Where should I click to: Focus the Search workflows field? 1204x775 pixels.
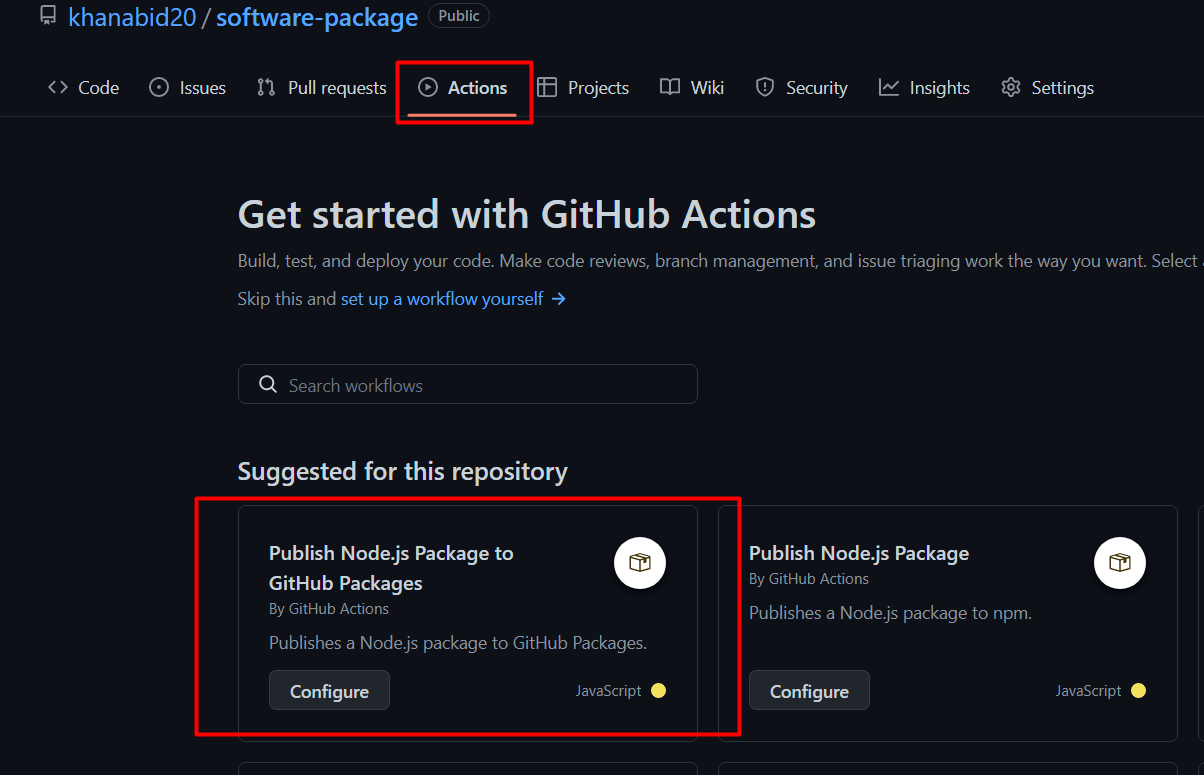467,385
